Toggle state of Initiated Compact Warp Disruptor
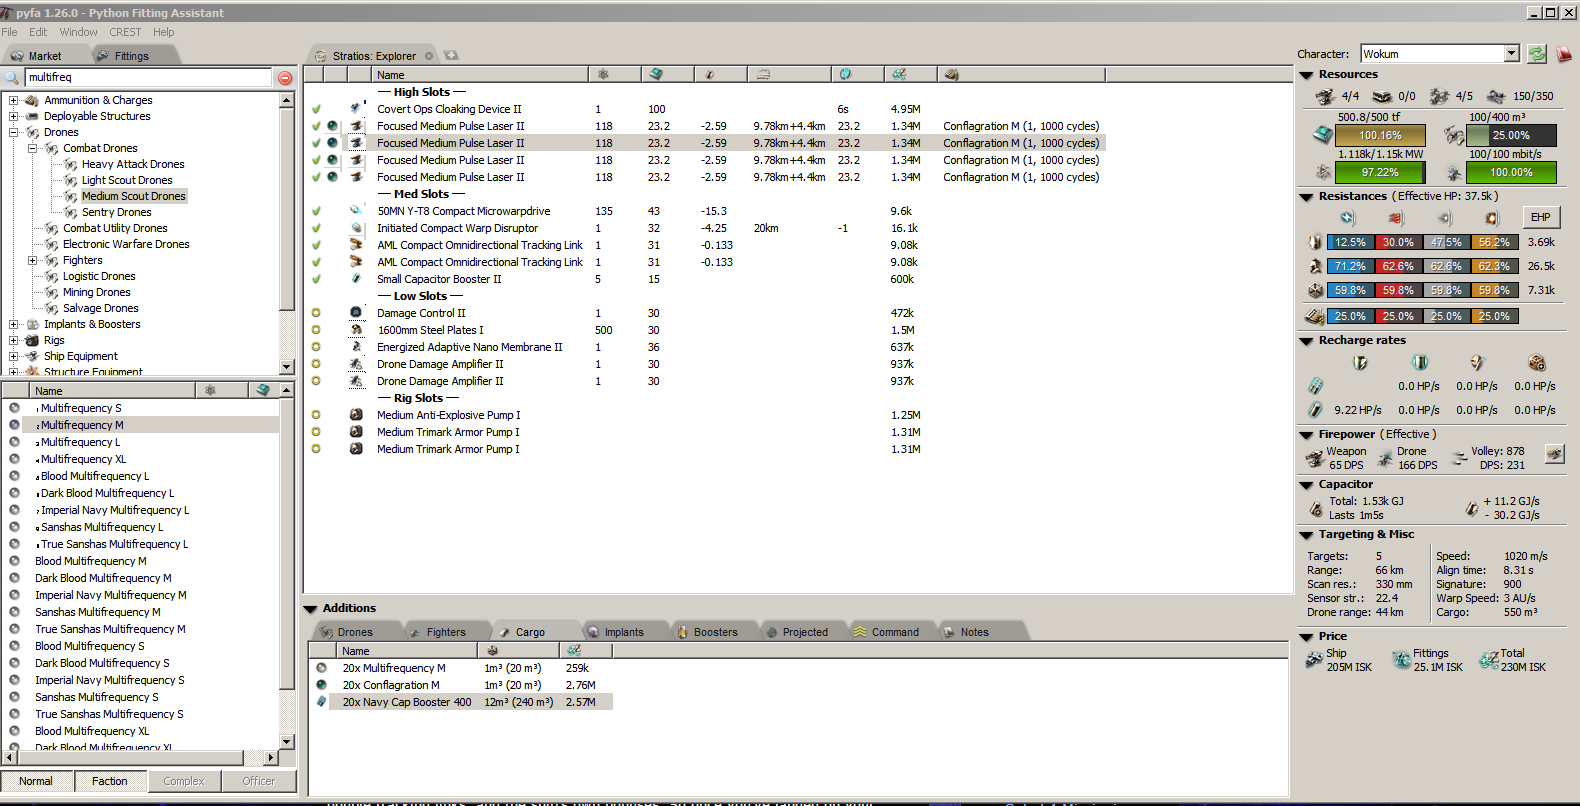The image size is (1580, 806). pyautogui.click(x=316, y=228)
